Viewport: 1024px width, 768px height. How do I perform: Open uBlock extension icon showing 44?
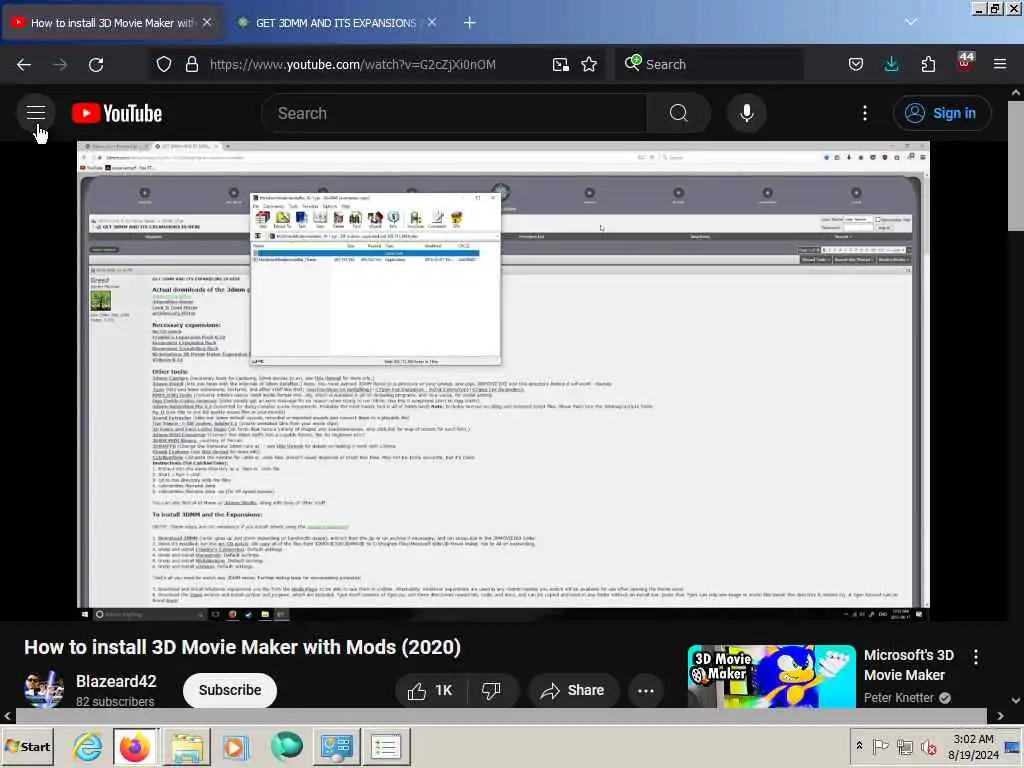pos(965,63)
